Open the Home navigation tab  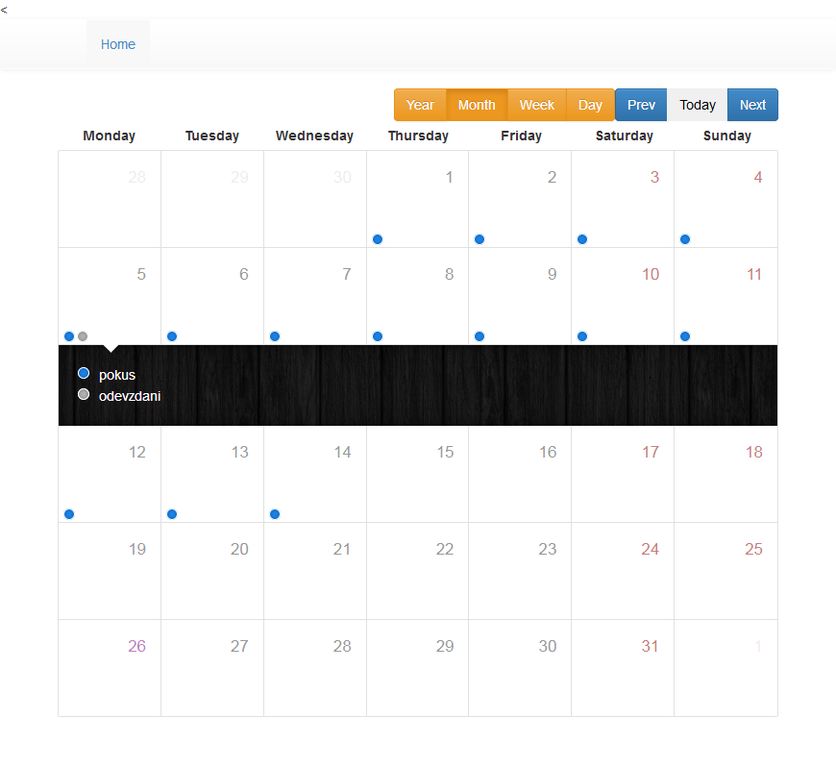point(118,44)
